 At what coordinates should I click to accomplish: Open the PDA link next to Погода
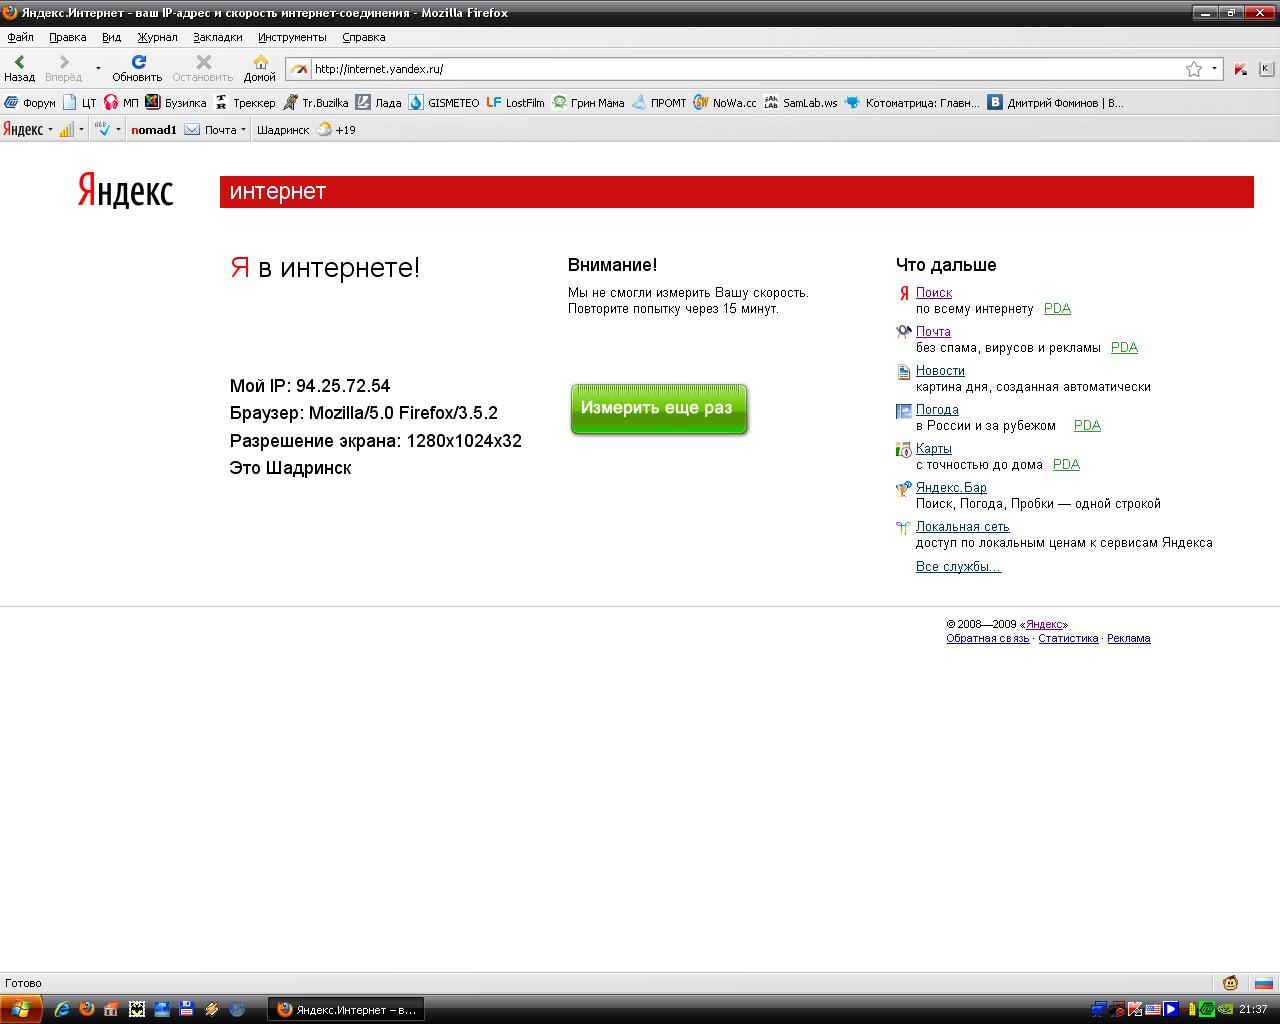tap(1087, 425)
